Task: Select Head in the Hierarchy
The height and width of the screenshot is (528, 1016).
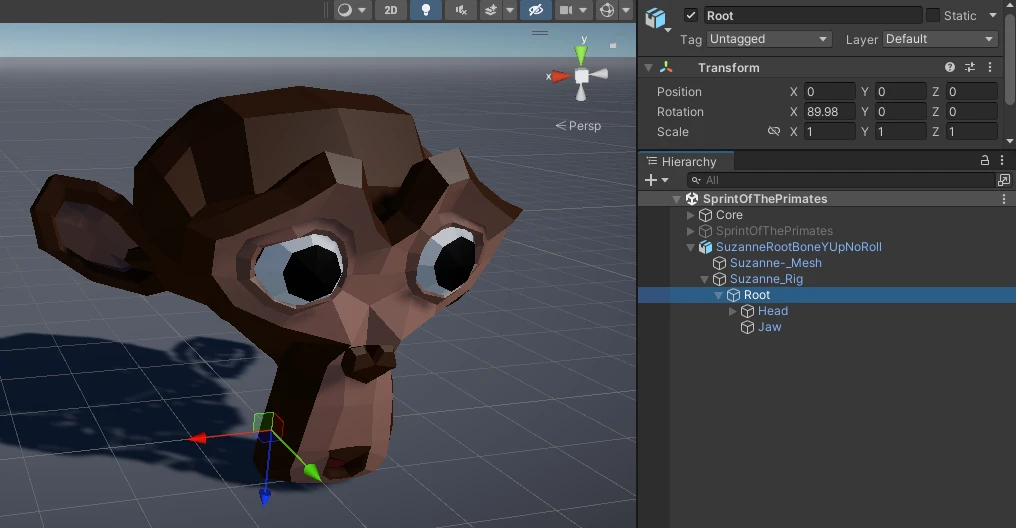Action: pyautogui.click(x=772, y=311)
